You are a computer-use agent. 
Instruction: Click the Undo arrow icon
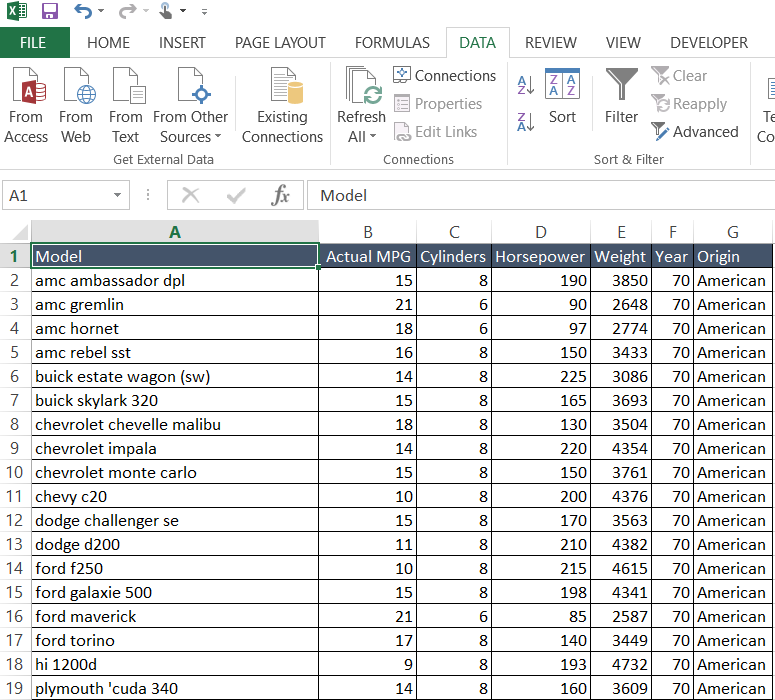83,12
